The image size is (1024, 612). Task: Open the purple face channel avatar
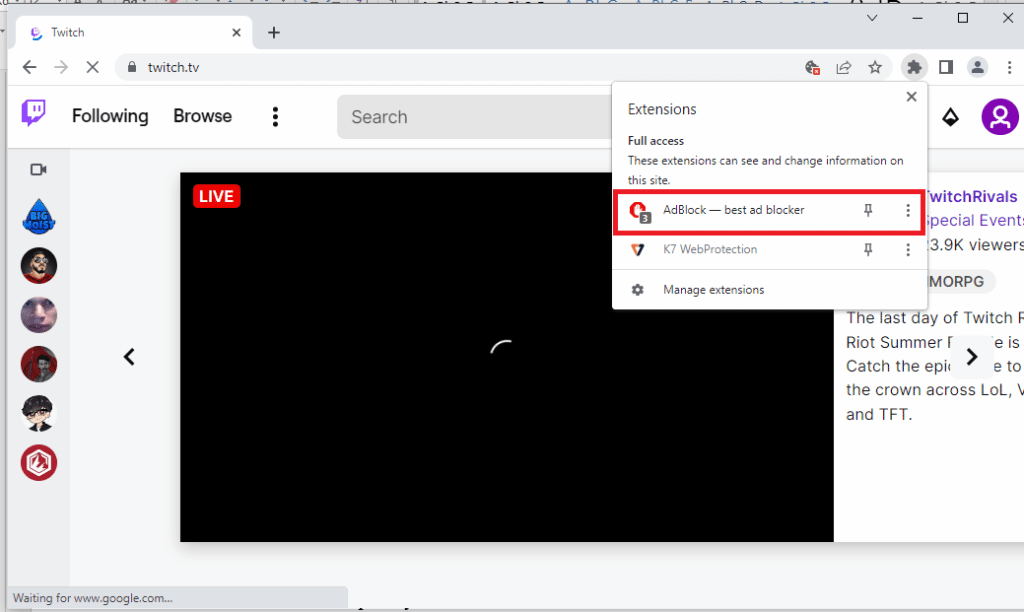[39, 315]
